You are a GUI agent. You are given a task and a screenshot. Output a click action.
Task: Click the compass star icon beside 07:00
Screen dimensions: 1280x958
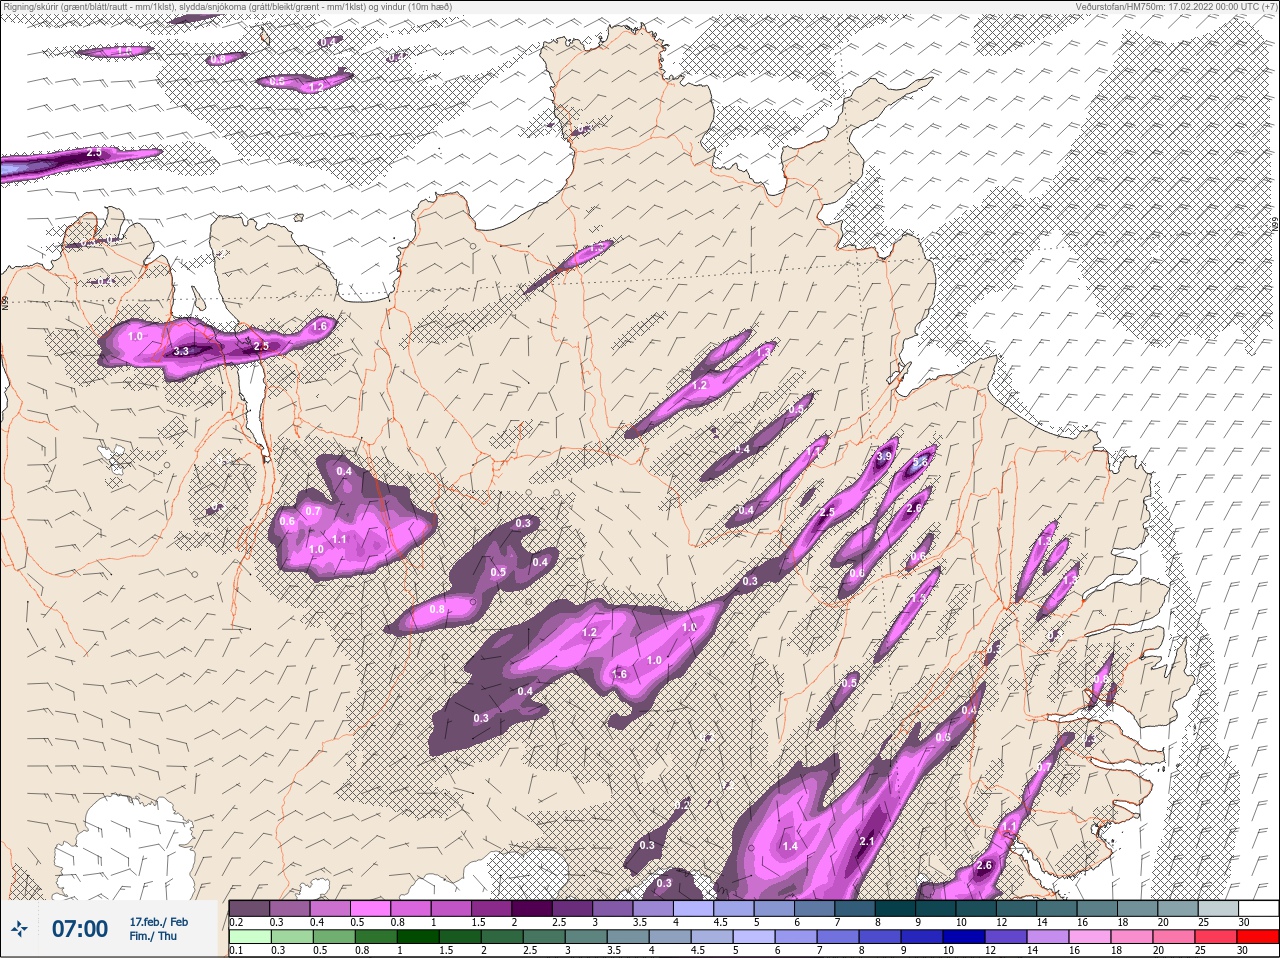coord(18,929)
